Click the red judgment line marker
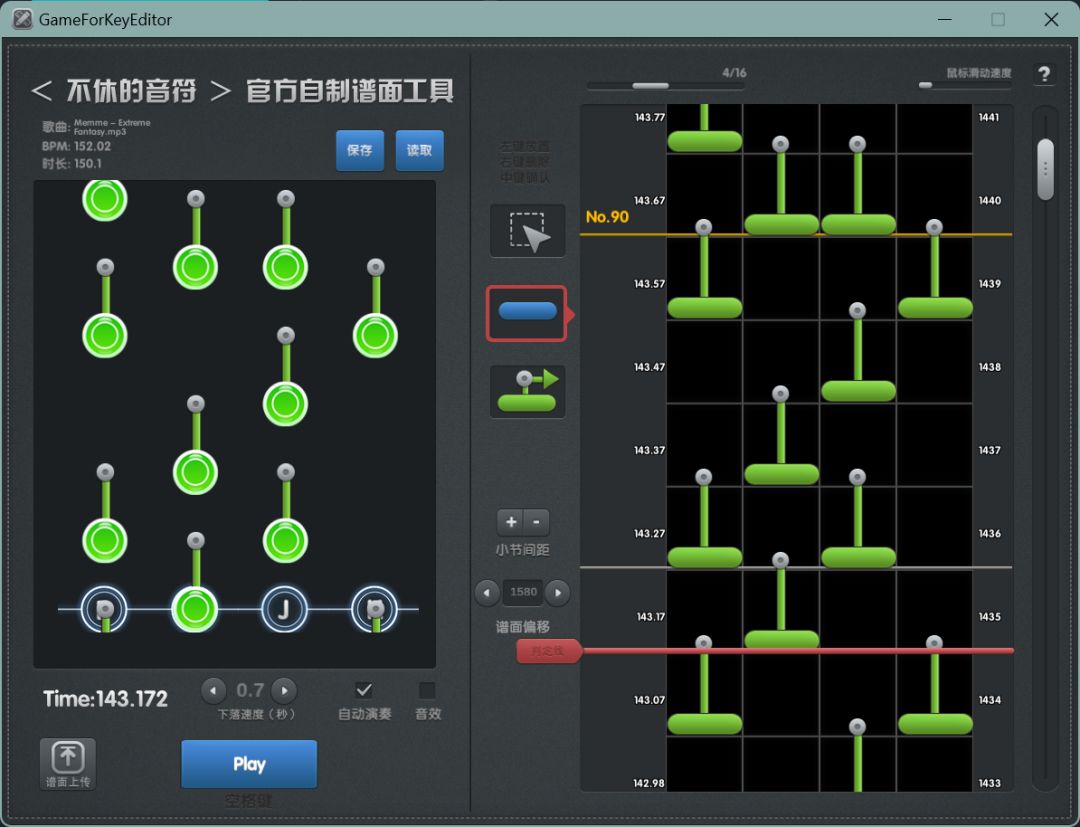 point(547,651)
